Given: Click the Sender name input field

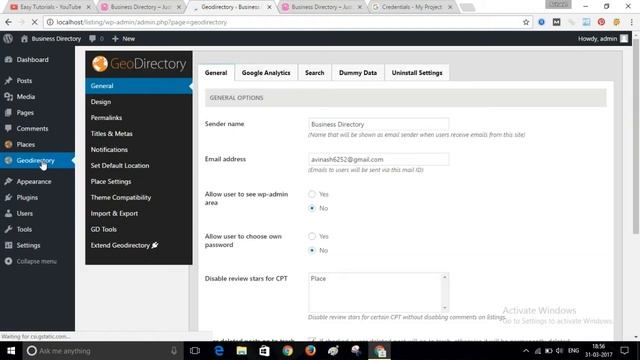Looking at the screenshot, I should click(x=378, y=124).
